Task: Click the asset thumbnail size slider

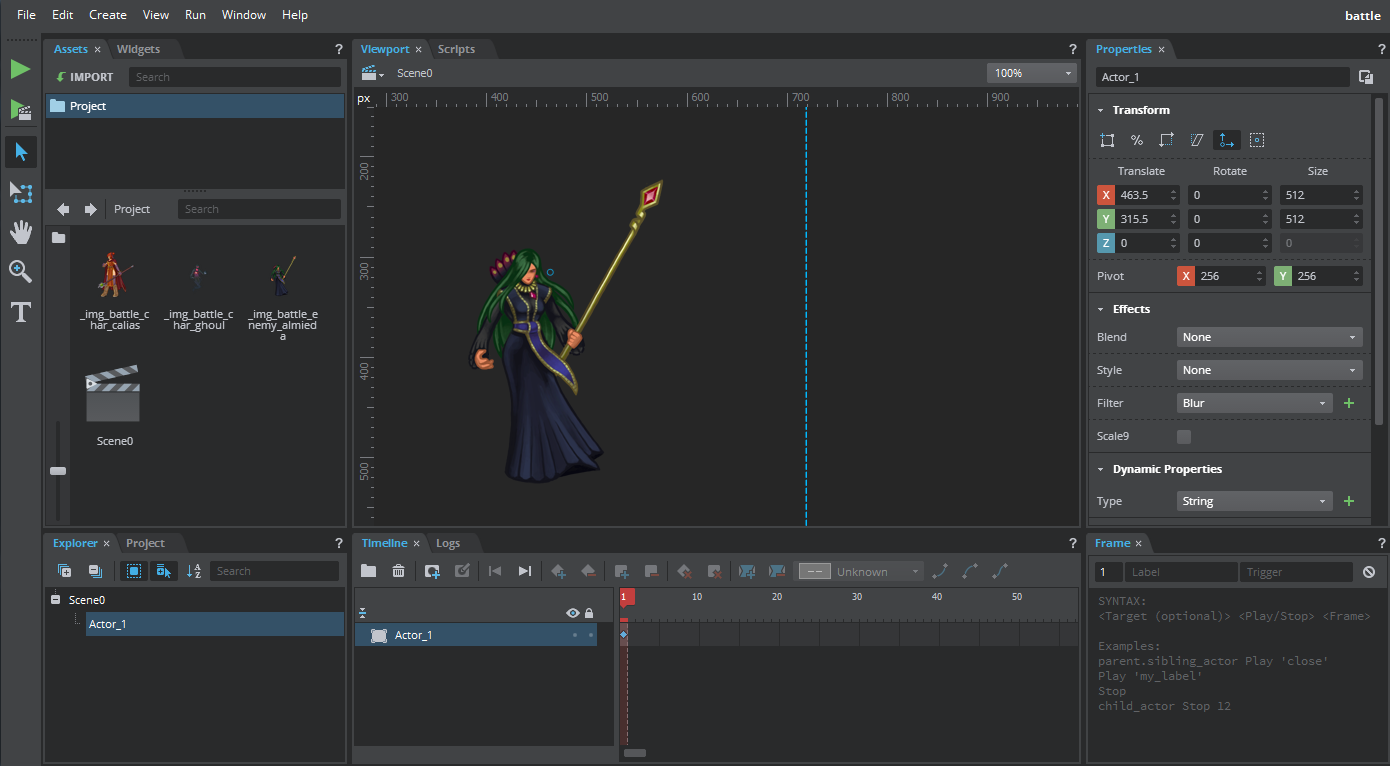Action: [58, 470]
